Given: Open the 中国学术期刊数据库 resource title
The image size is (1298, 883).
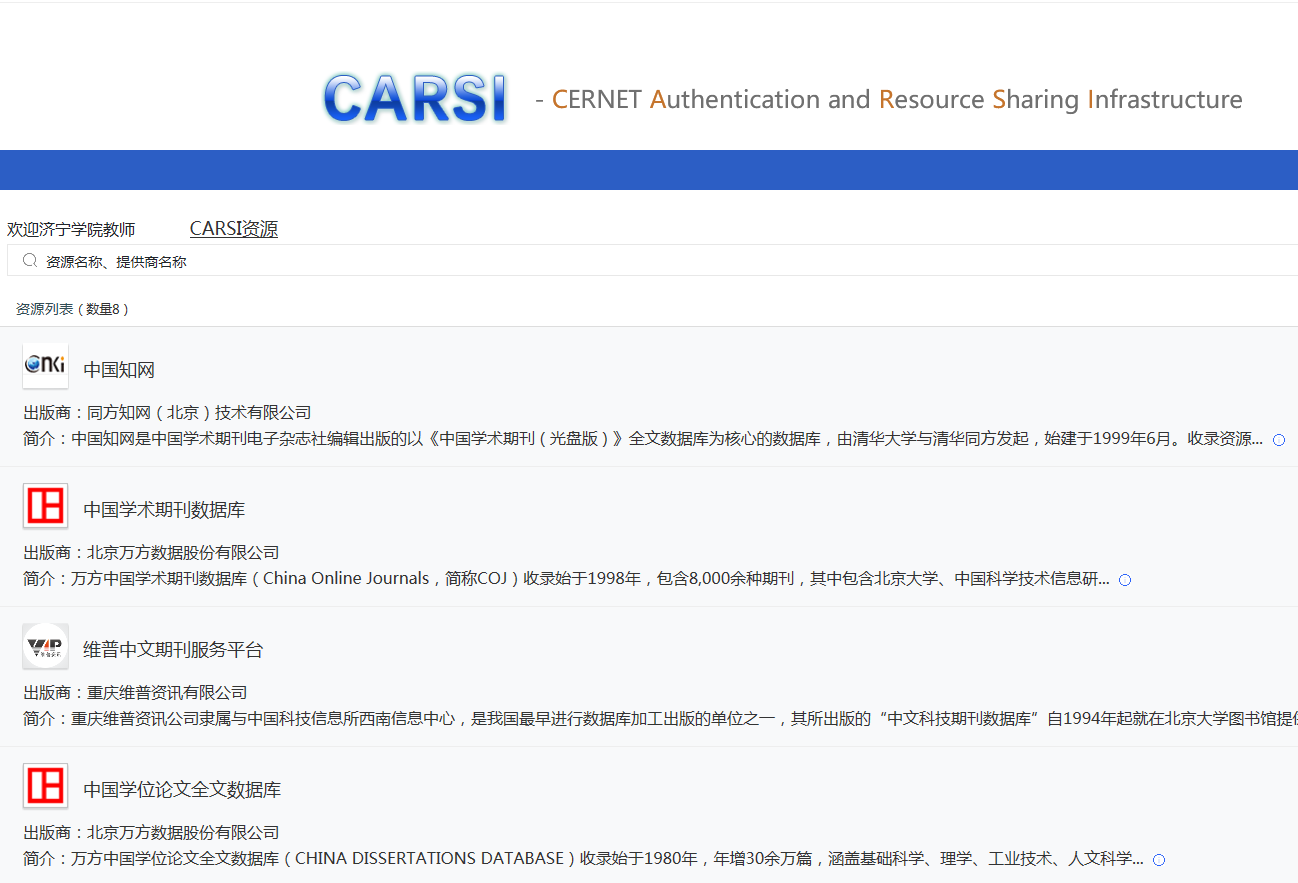Looking at the screenshot, I should tap(164, 510).
